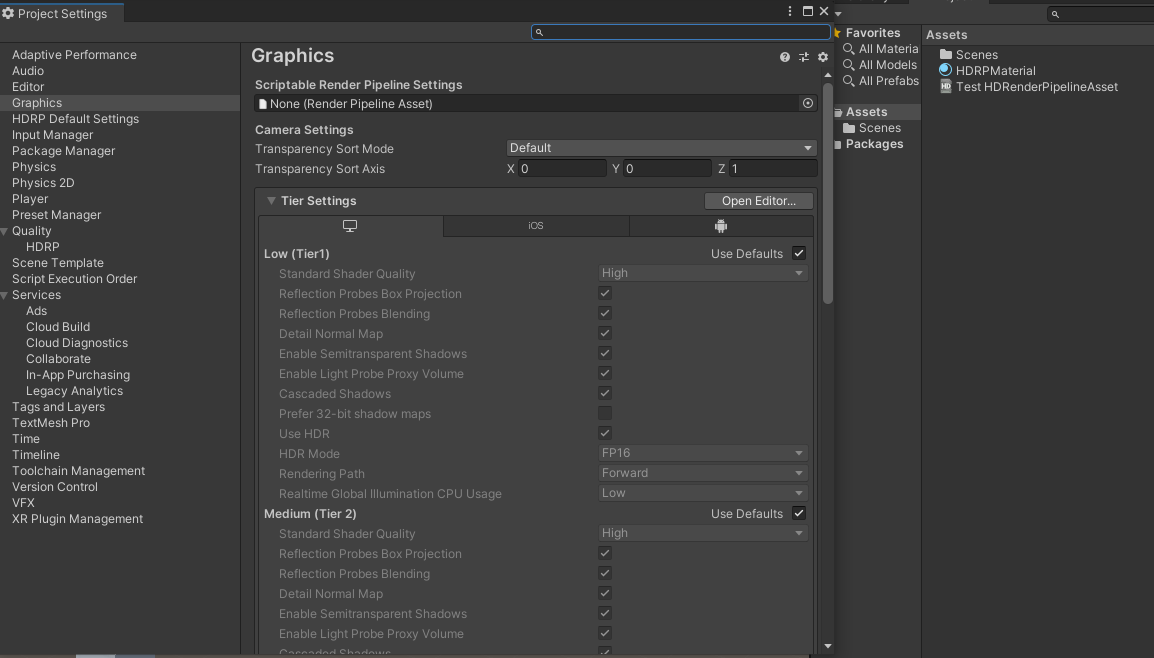Select the Android platform tier tab
The image size is (1154, 658).
[x=721, y=226]
